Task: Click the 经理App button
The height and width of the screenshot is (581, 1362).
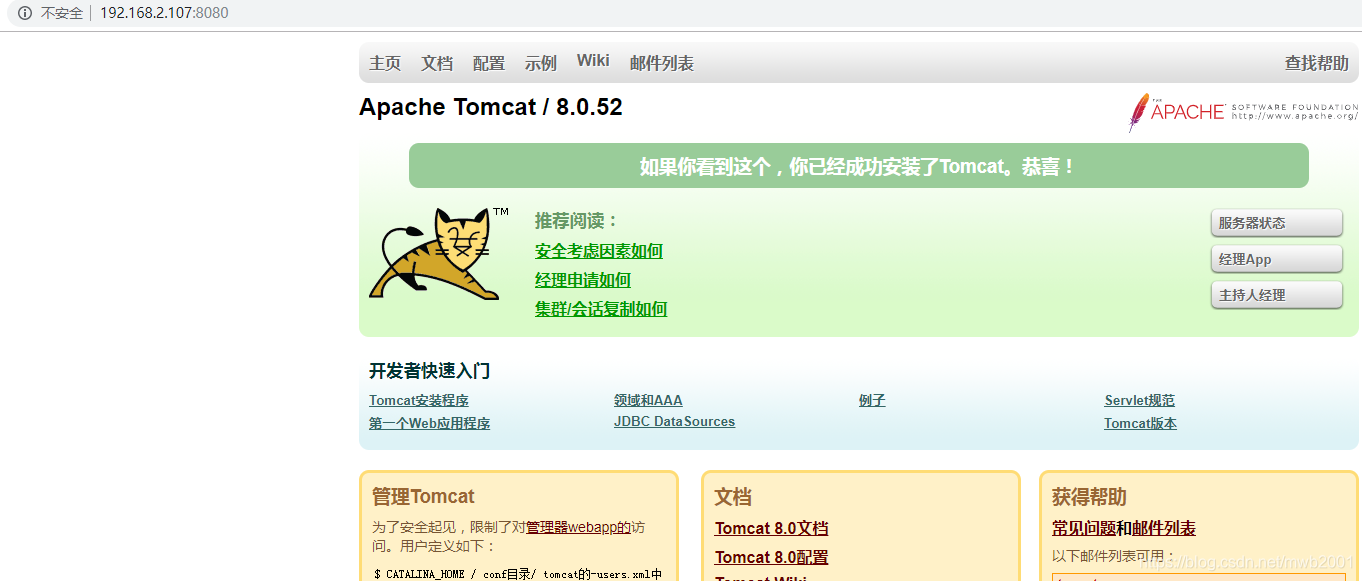Action: (1277, 259)
